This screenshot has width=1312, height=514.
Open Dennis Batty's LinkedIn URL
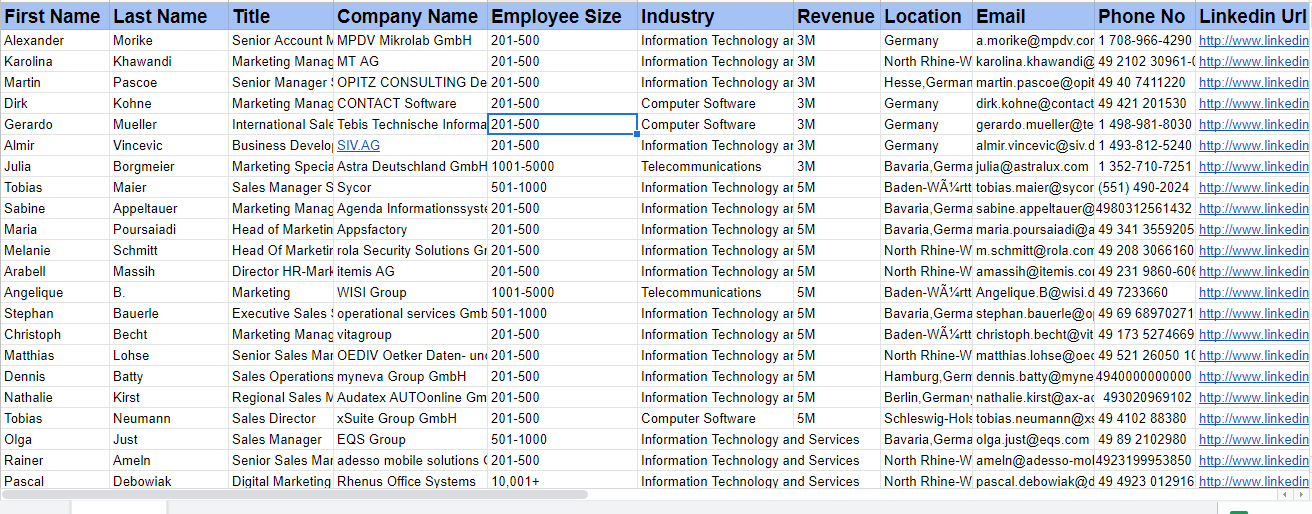tap(1253, 376)
